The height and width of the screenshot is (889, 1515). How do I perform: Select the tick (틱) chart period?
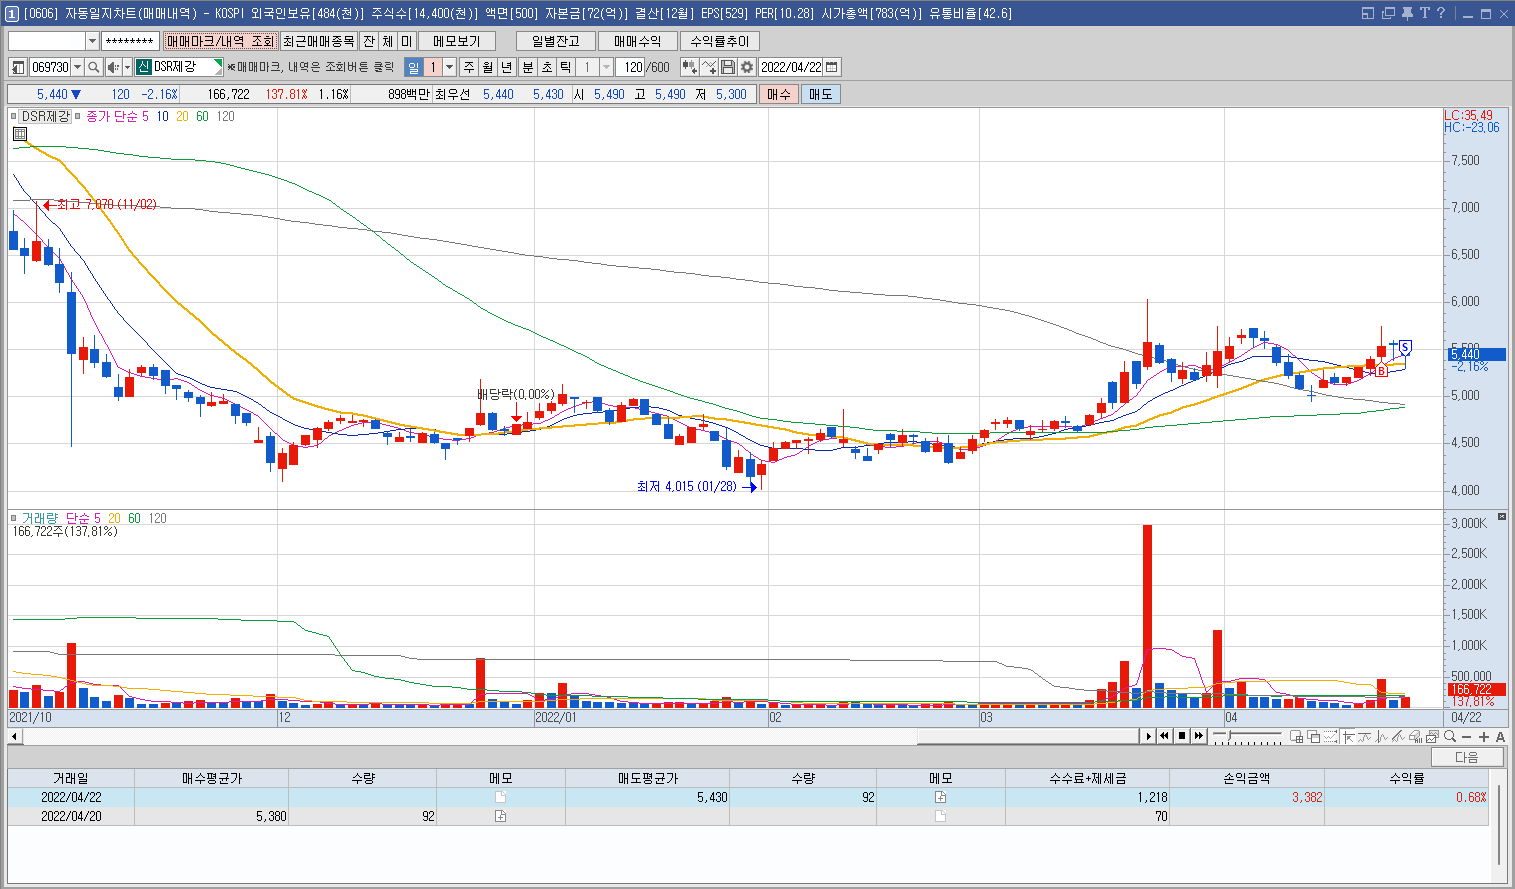[x=566, y=67]
